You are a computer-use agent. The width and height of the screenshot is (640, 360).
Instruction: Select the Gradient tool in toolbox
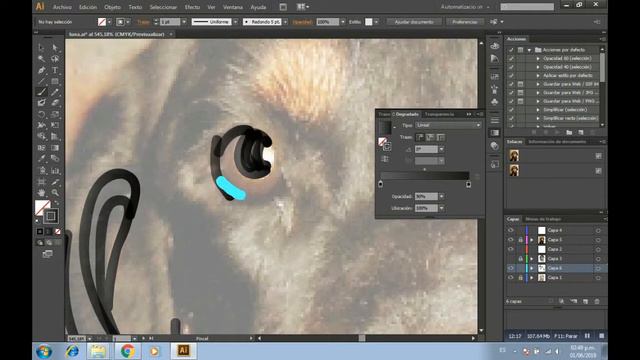pyautogui.click(x=55, y=148)
